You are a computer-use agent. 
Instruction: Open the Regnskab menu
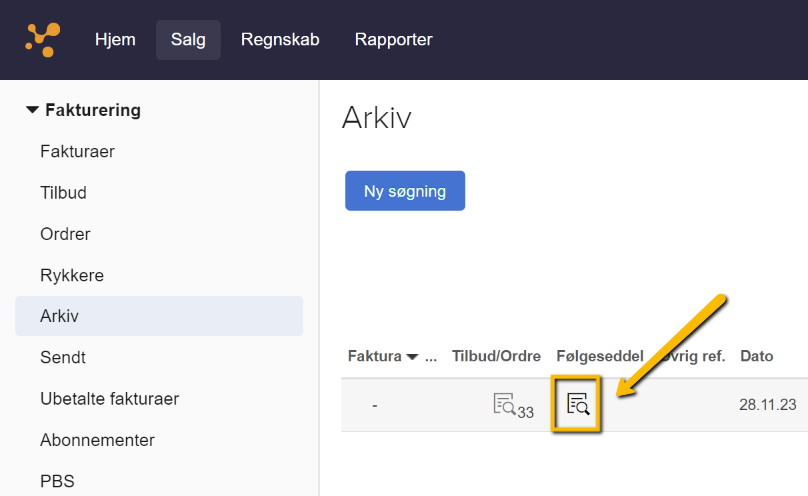point(280,40)
